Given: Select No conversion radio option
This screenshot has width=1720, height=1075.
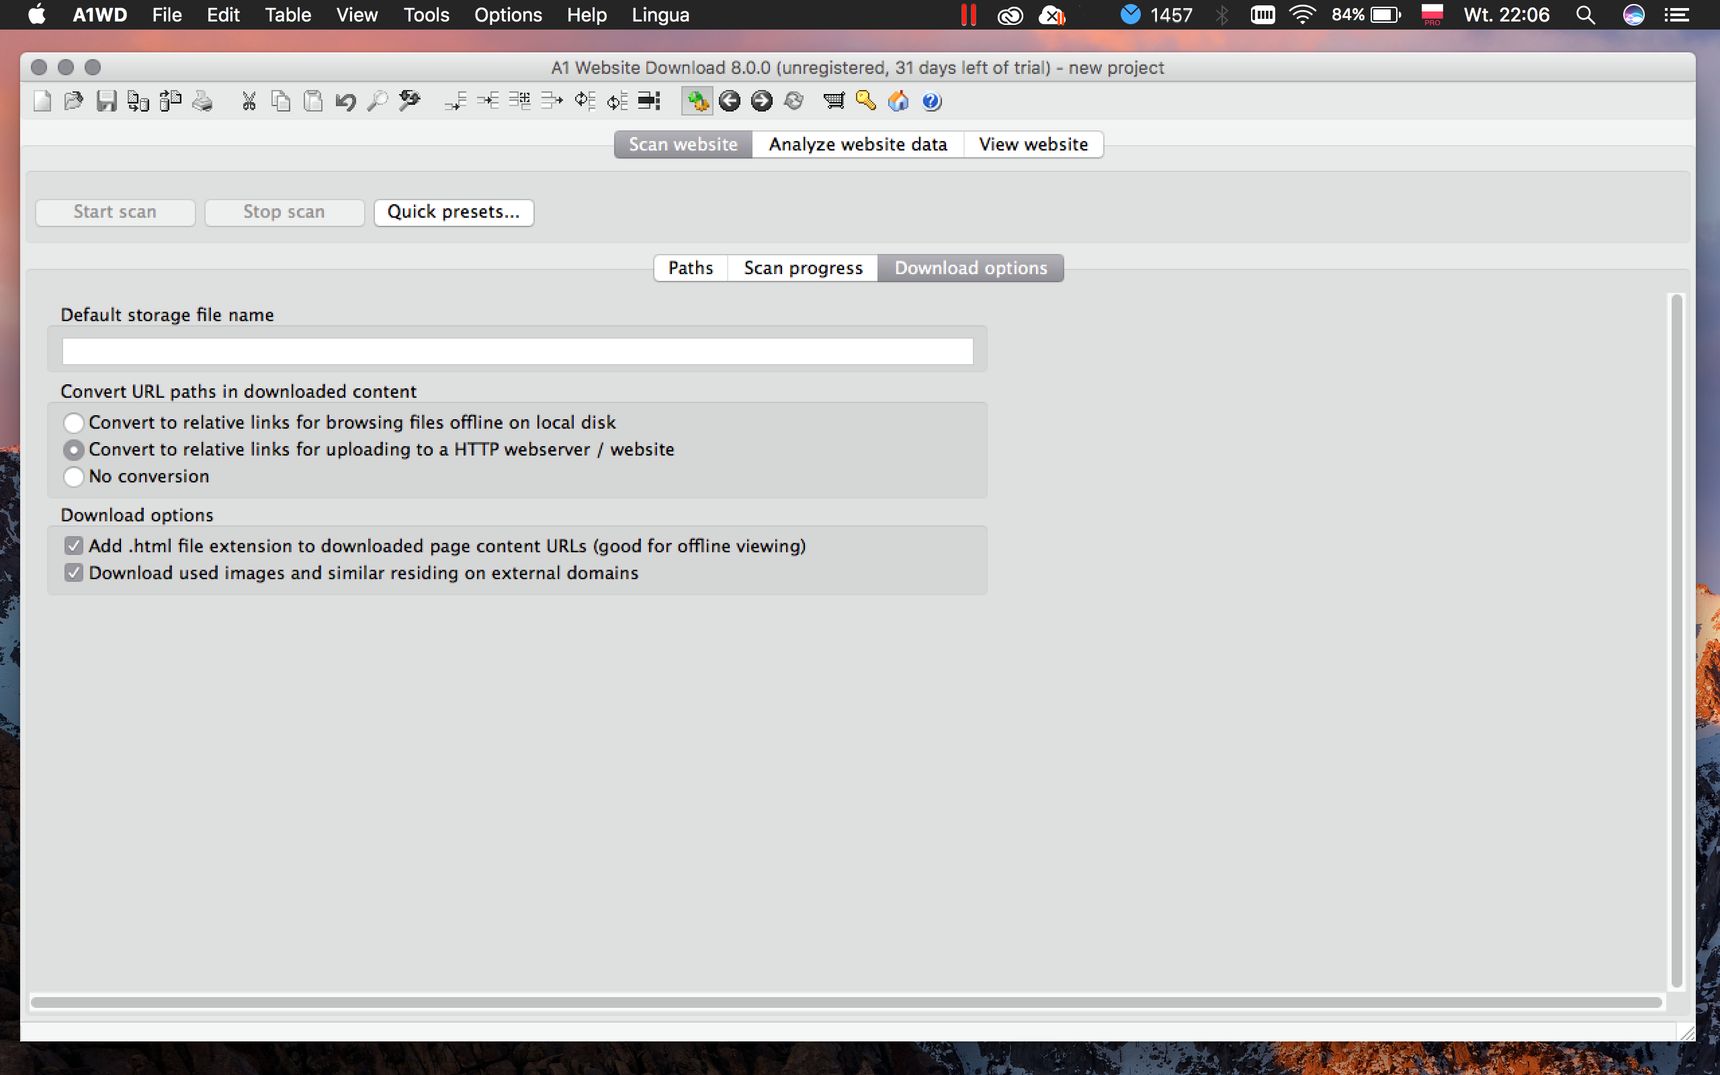Looking at the screenshot, I should [73, 477].
